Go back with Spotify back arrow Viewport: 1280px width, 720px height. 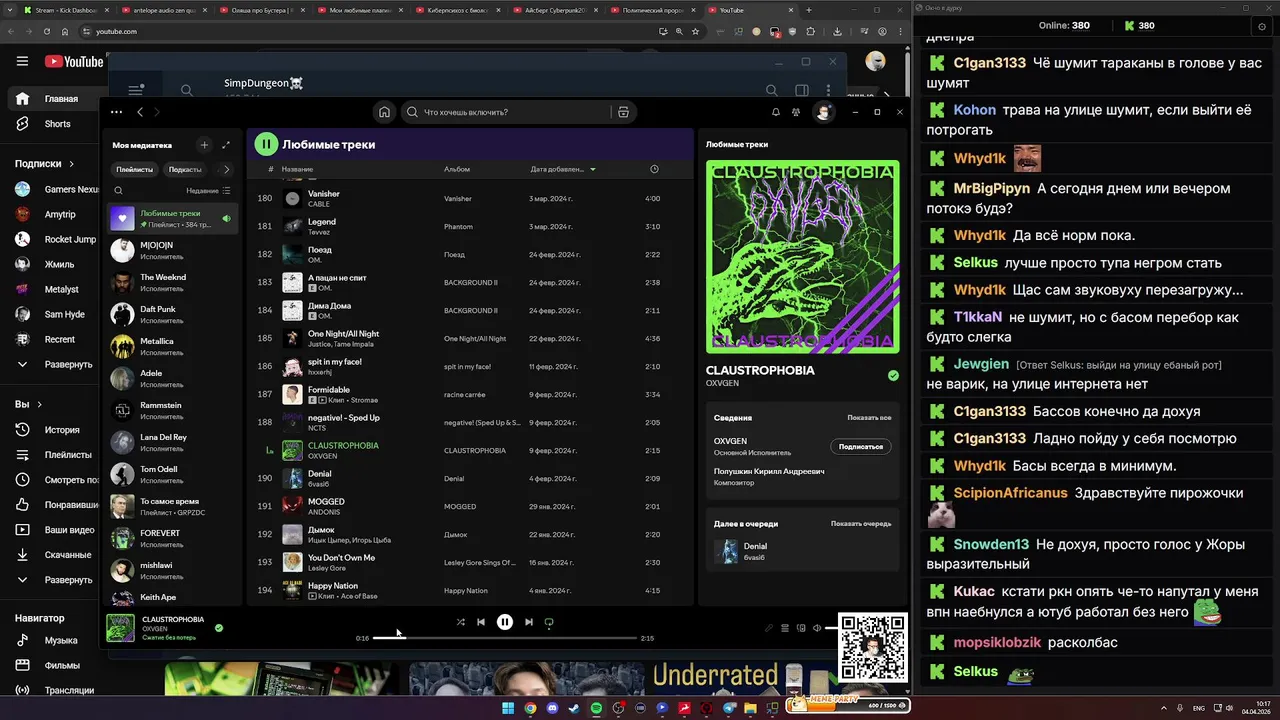click(x=140, y=112)
